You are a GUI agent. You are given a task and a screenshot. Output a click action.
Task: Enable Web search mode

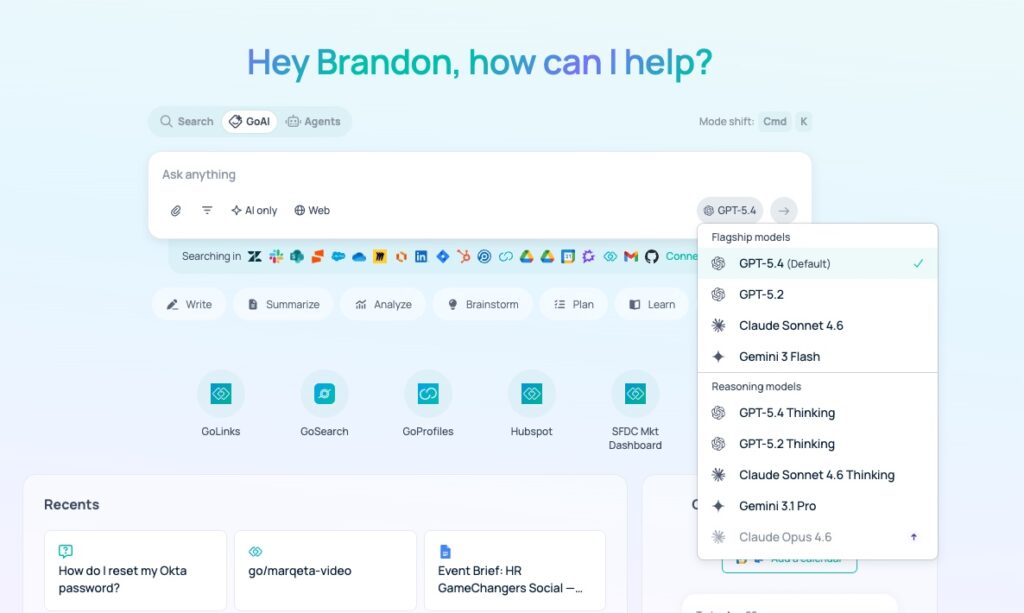pos(312,210)
